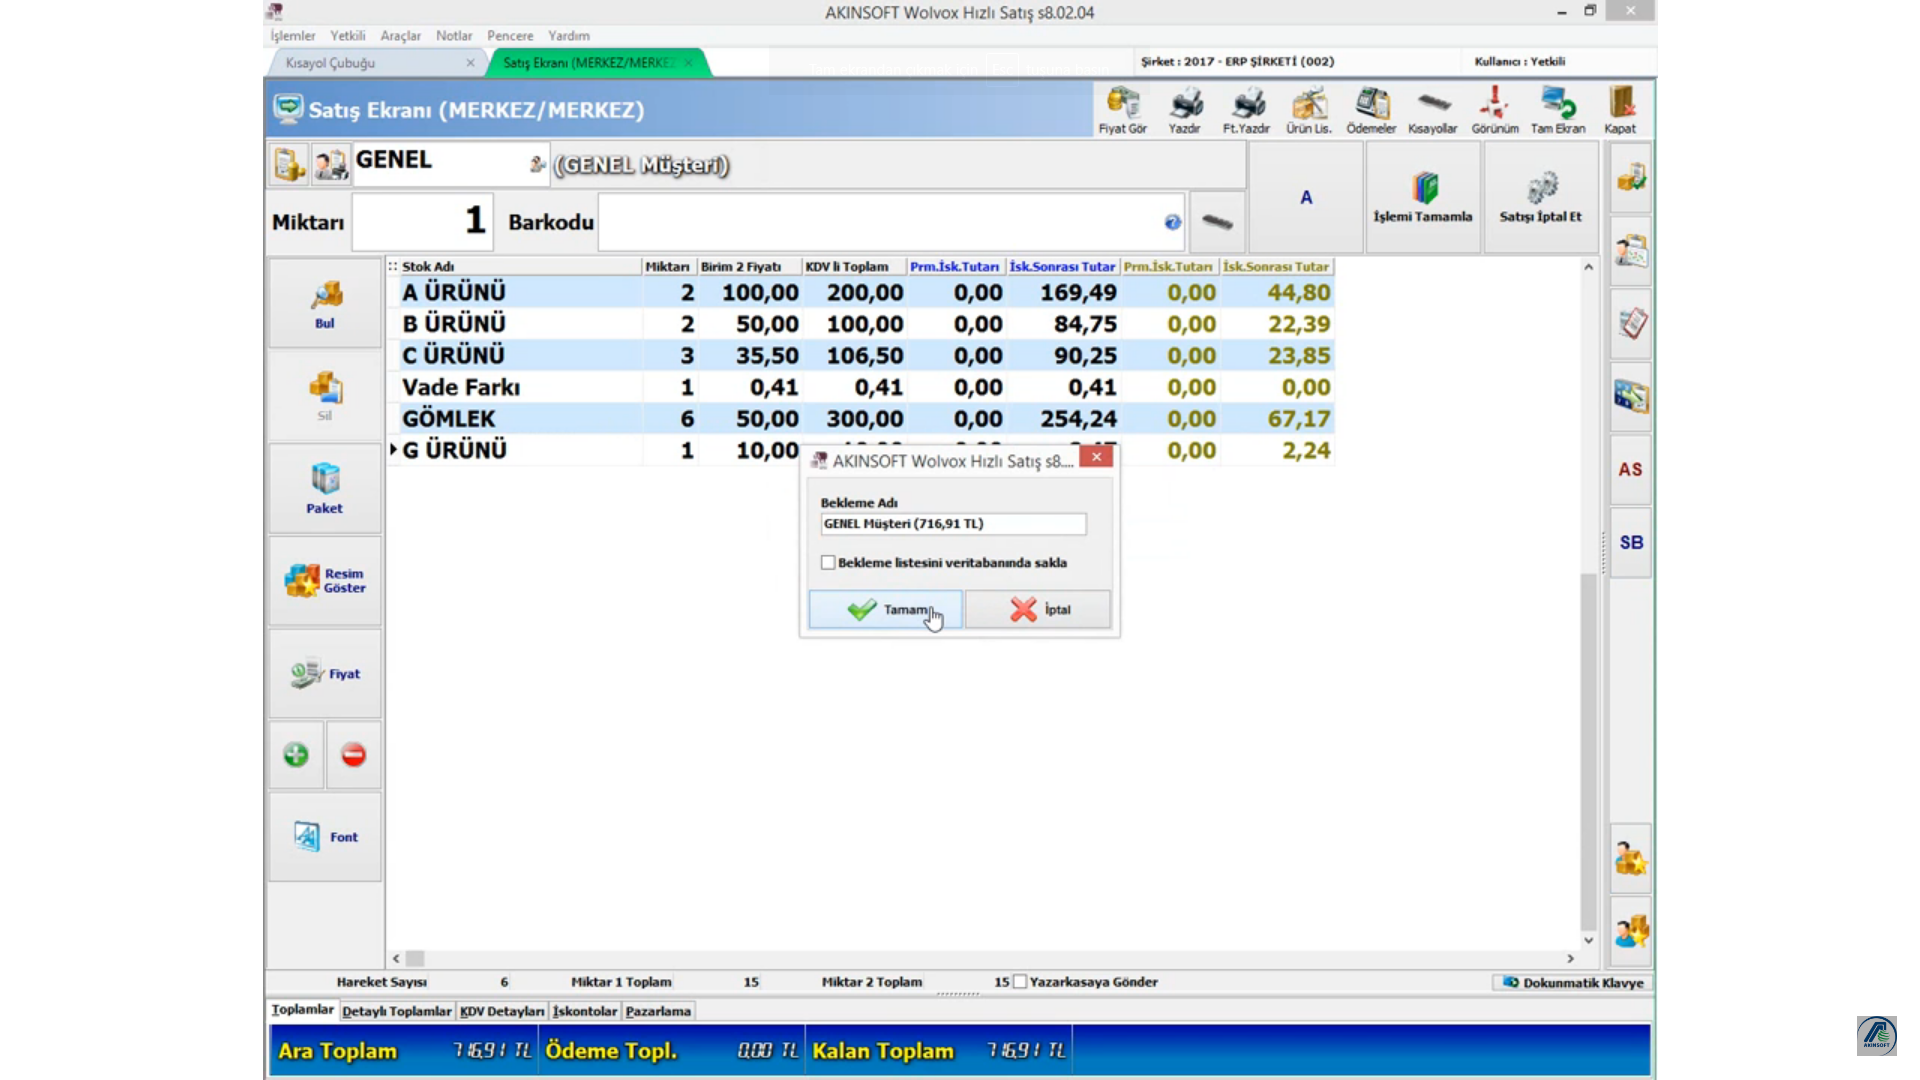Open the Kısayollar shortcuts icon

point(1433,110)
